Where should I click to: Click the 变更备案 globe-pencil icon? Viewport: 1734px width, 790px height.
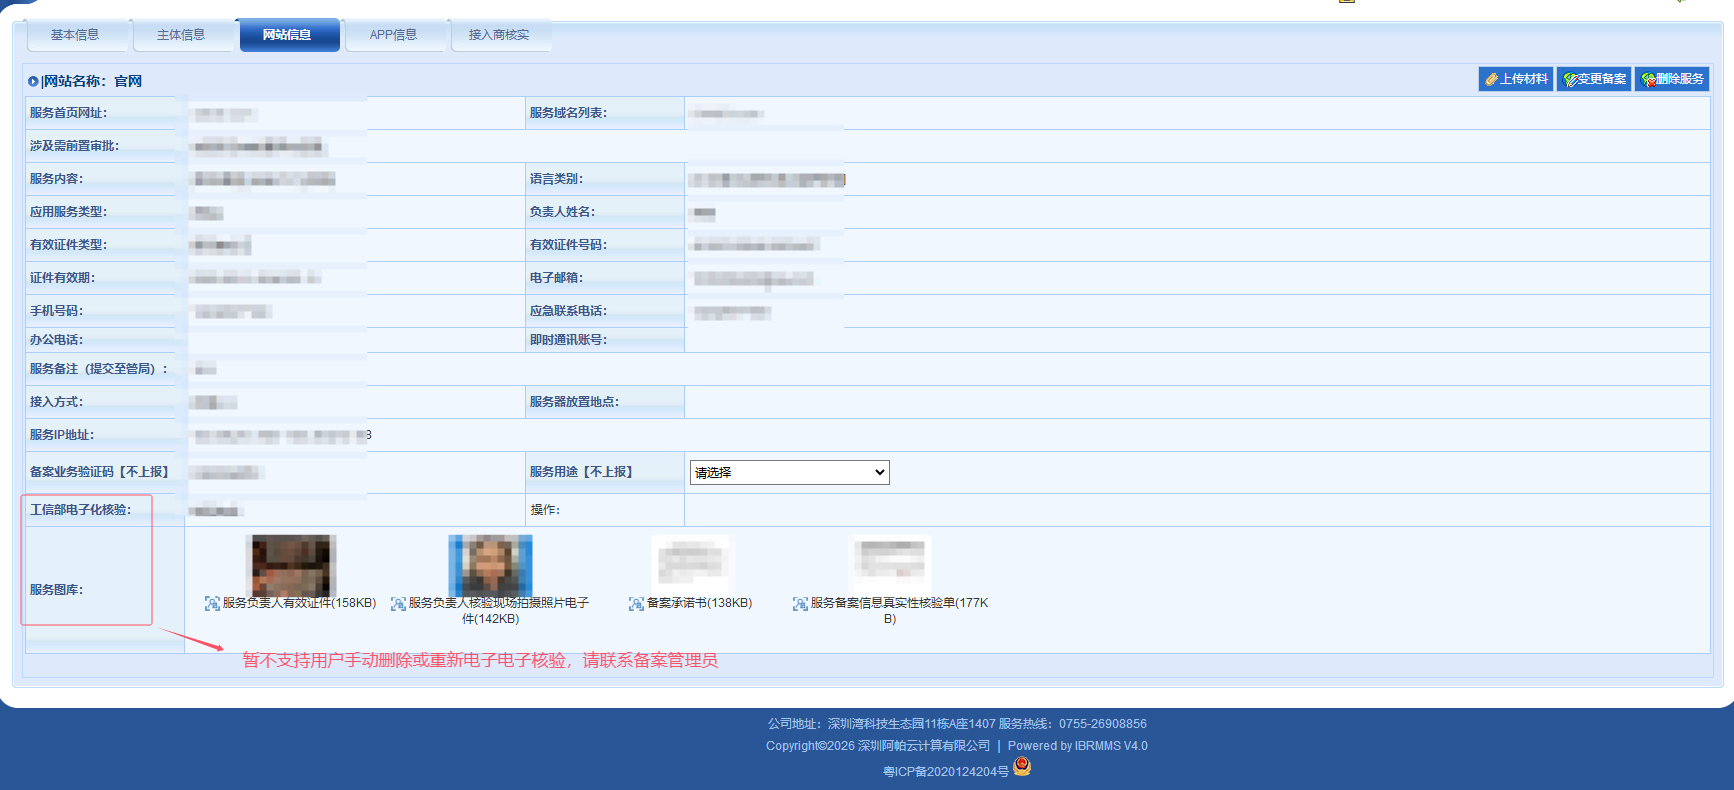tap(1570, 80)
